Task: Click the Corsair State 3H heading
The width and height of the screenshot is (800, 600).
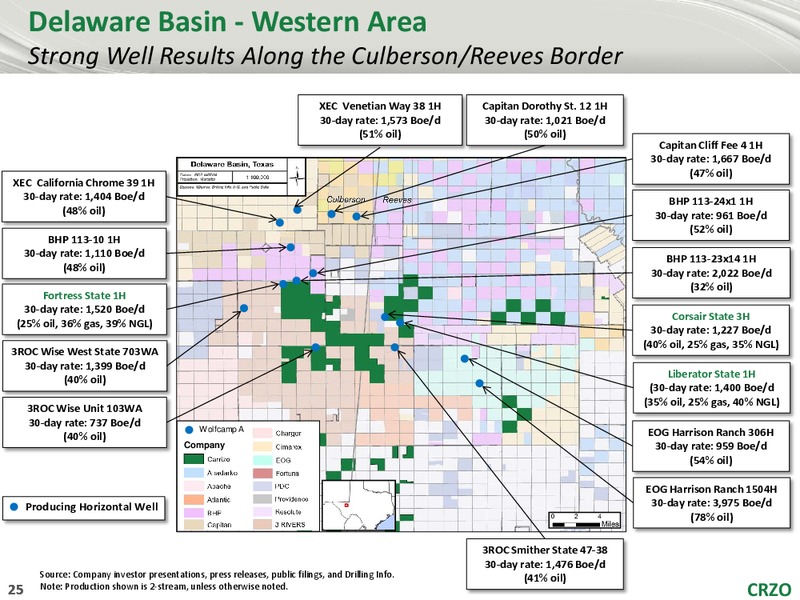Action: coord(711,316)
